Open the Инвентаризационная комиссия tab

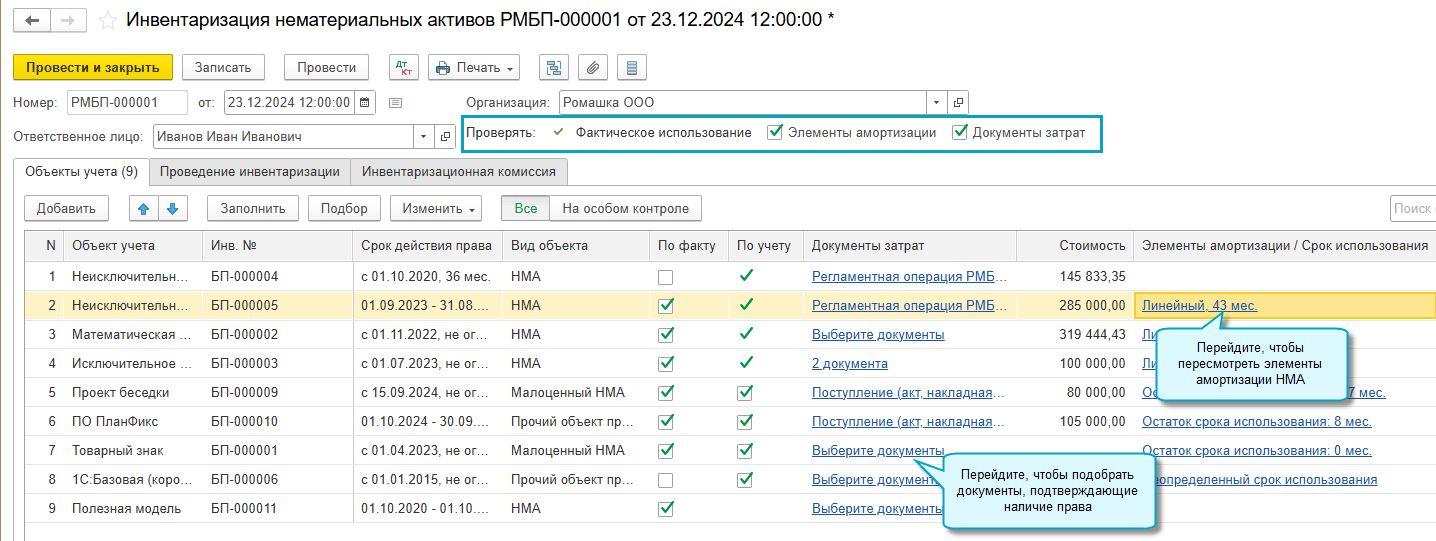(x=459, y=171)
